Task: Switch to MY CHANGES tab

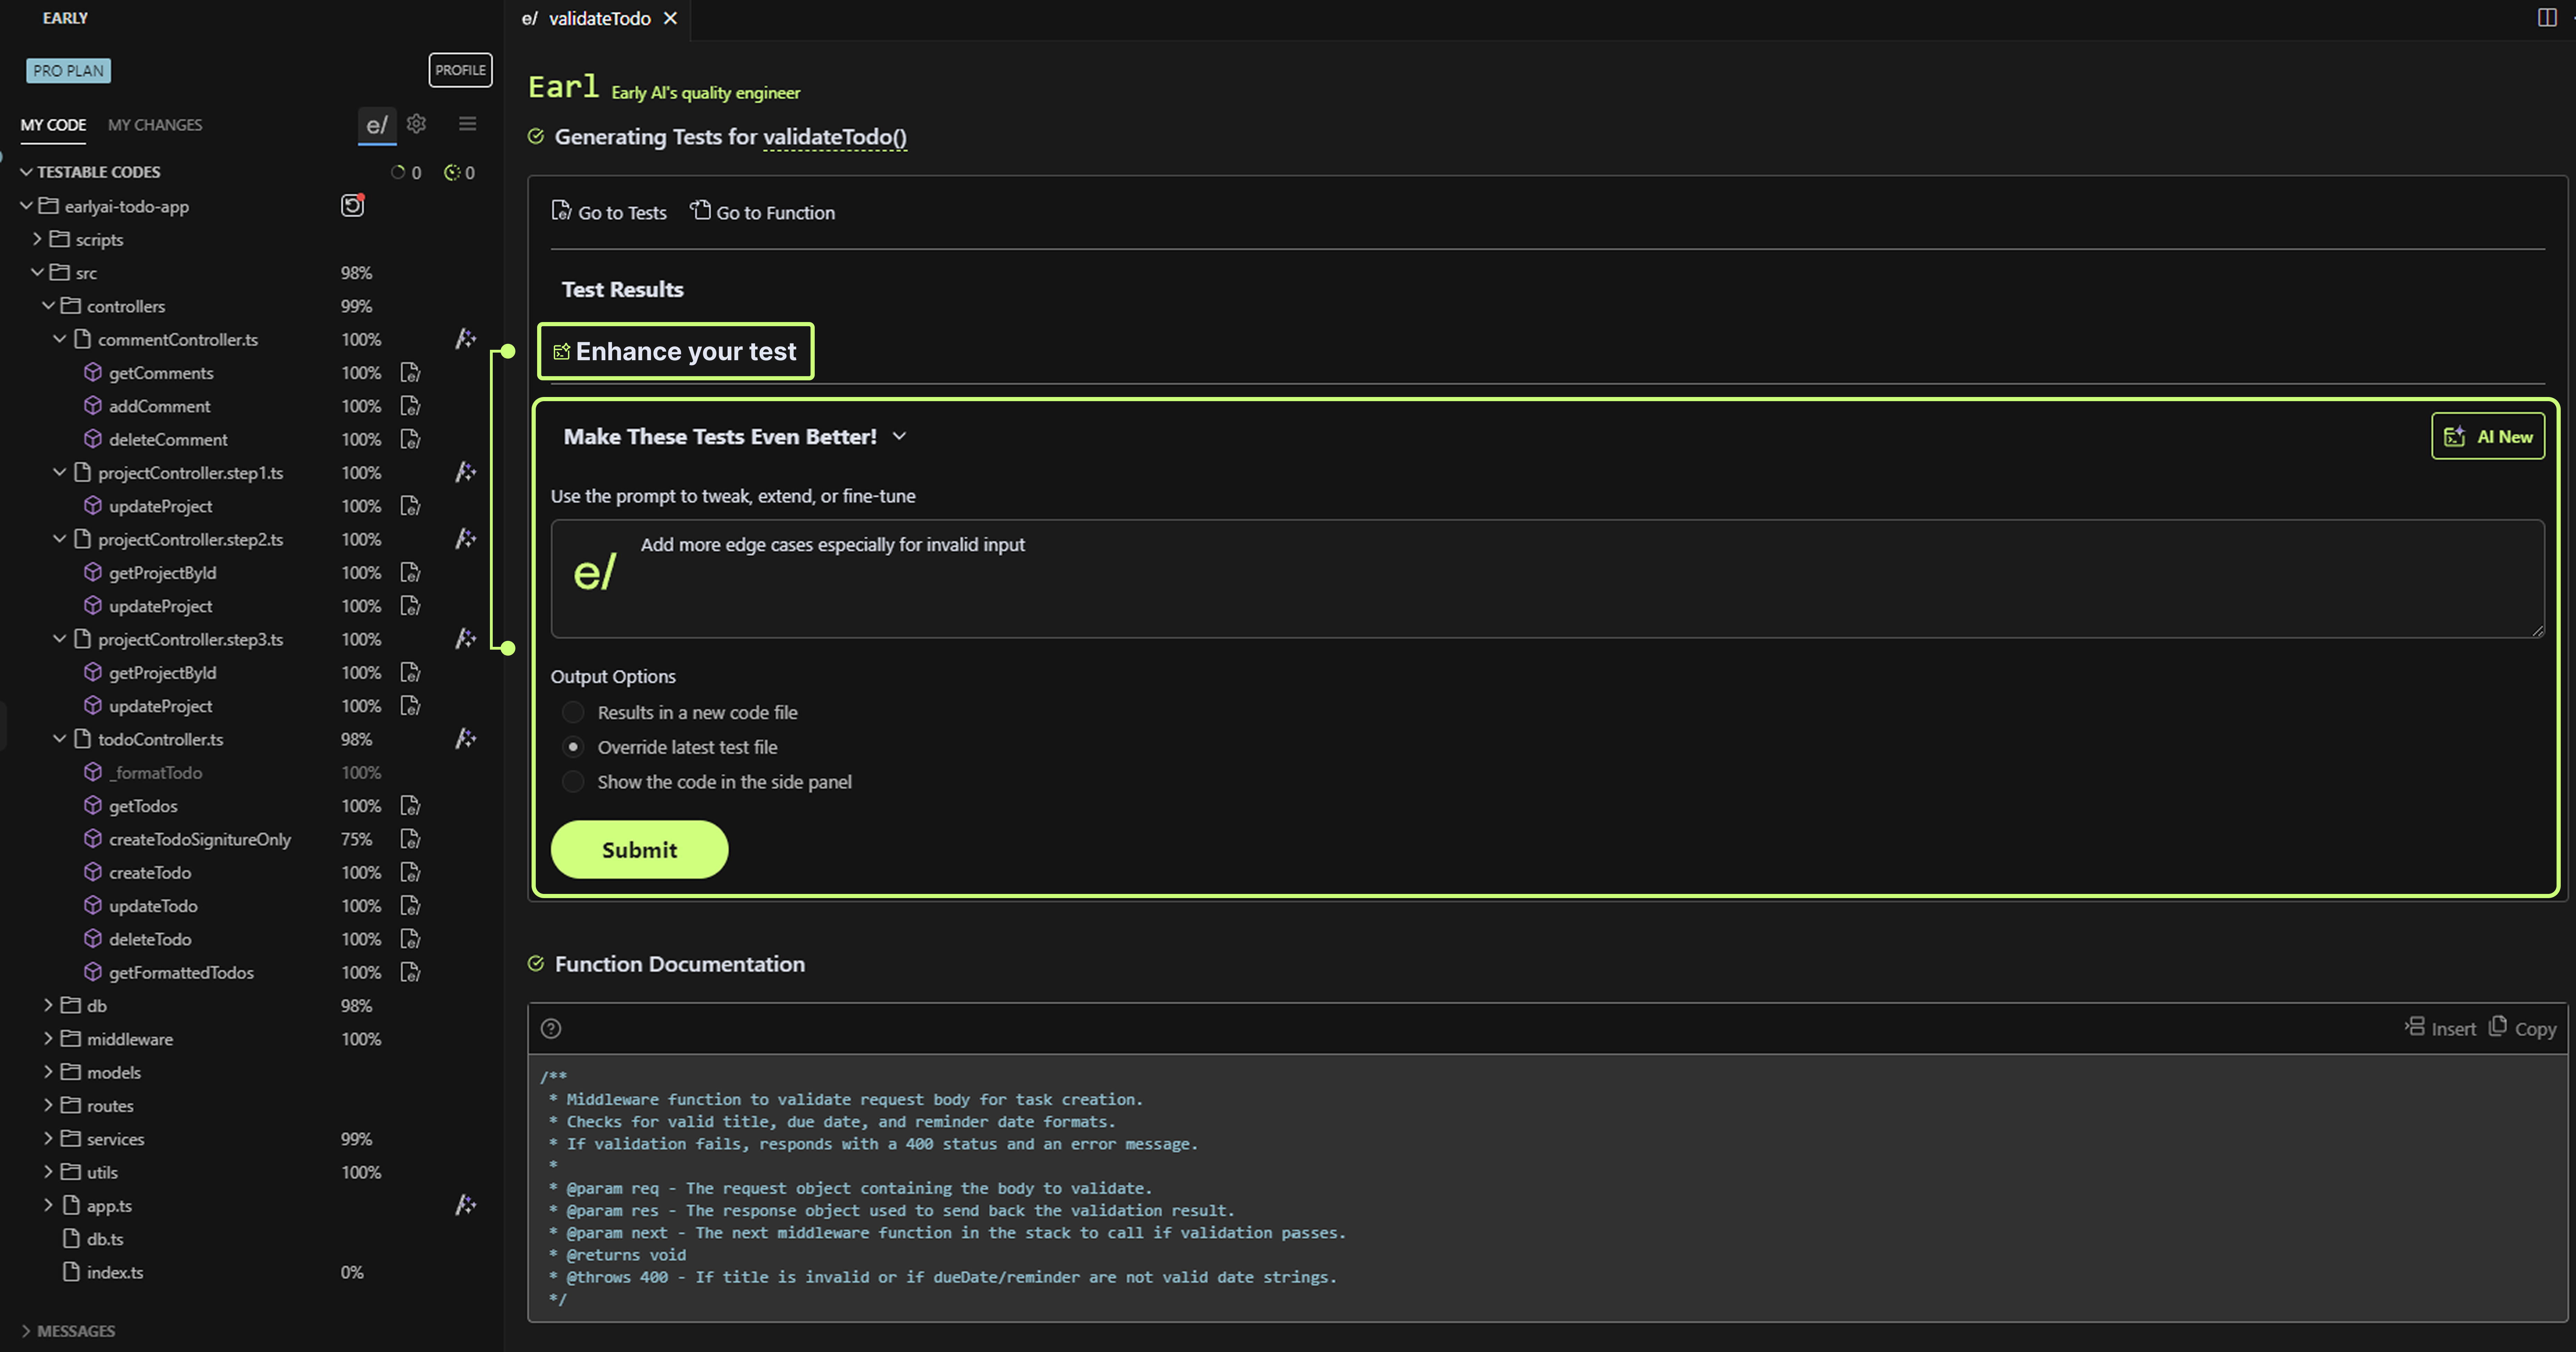Action: (155, 125)
